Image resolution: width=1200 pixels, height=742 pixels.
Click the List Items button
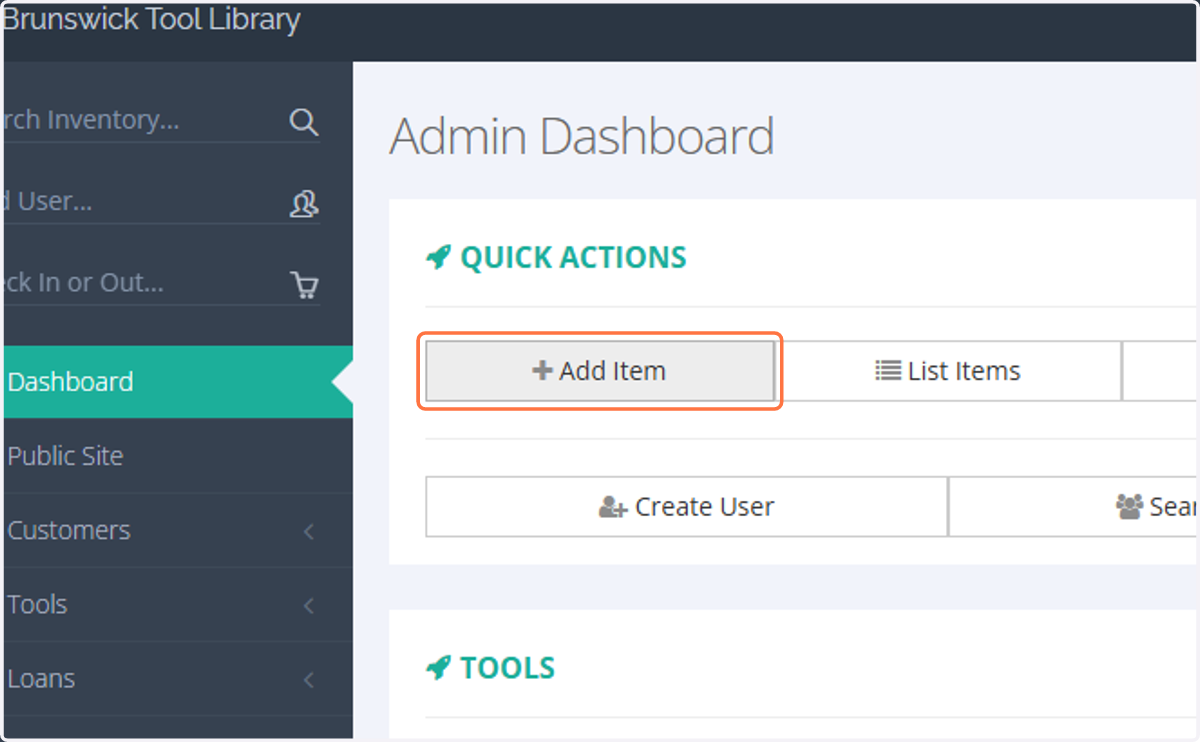948,371
